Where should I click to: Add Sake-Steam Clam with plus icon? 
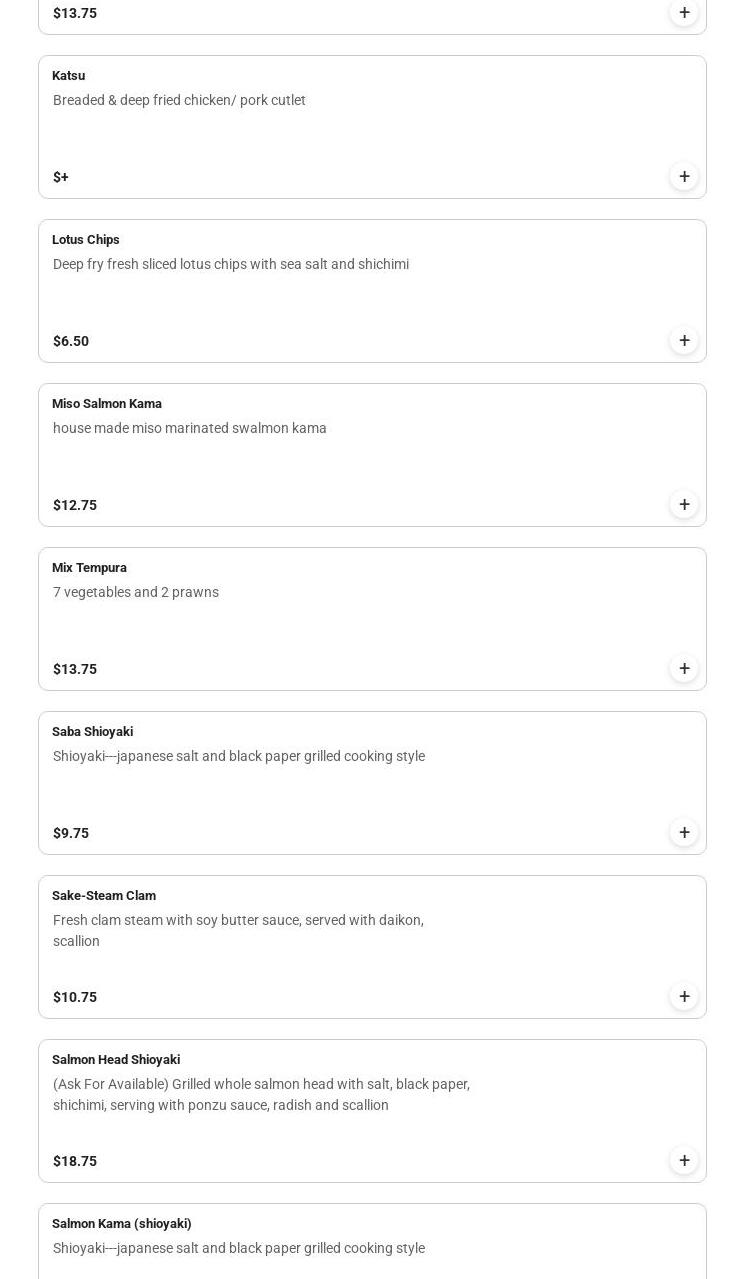click(684, 997)
